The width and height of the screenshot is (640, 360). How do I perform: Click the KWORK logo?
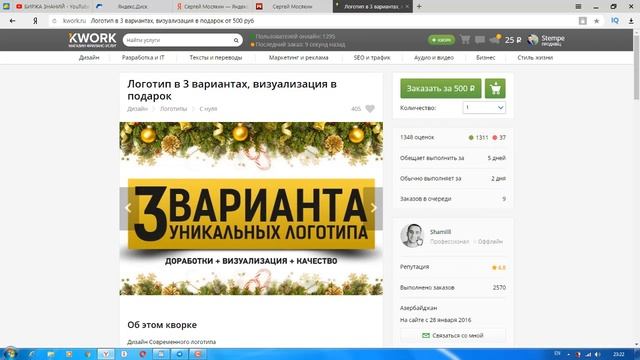92,40
